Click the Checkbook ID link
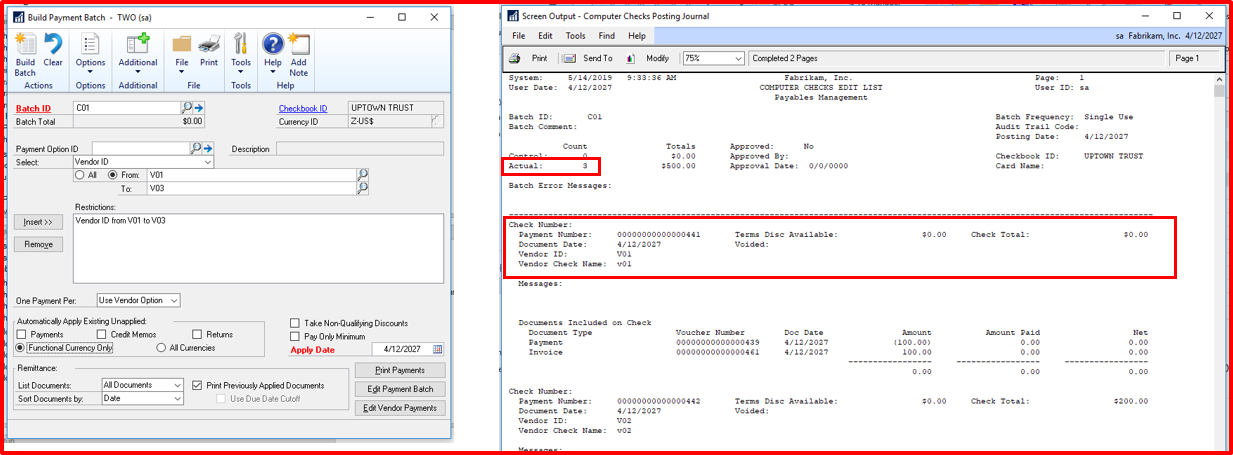 pyautogui.click(x=302, y=108)
